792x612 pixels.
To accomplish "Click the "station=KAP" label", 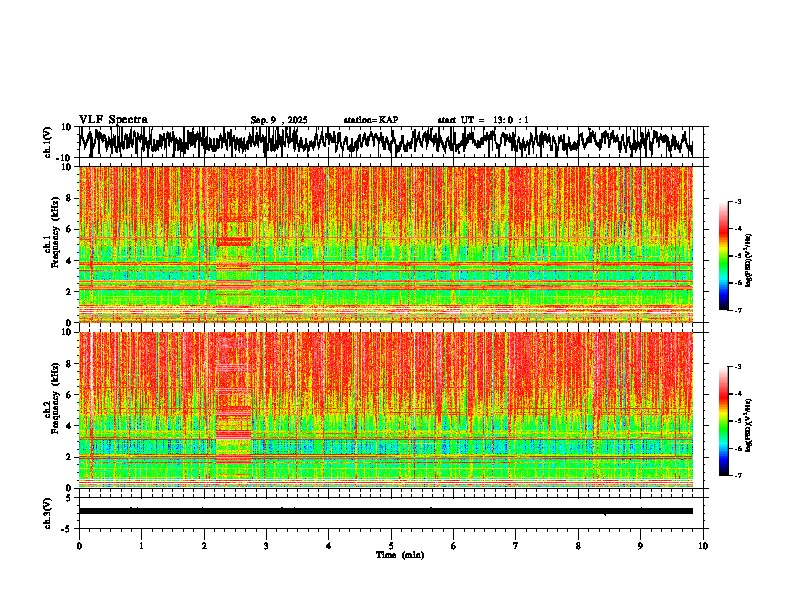I will (x=371, y=120).
